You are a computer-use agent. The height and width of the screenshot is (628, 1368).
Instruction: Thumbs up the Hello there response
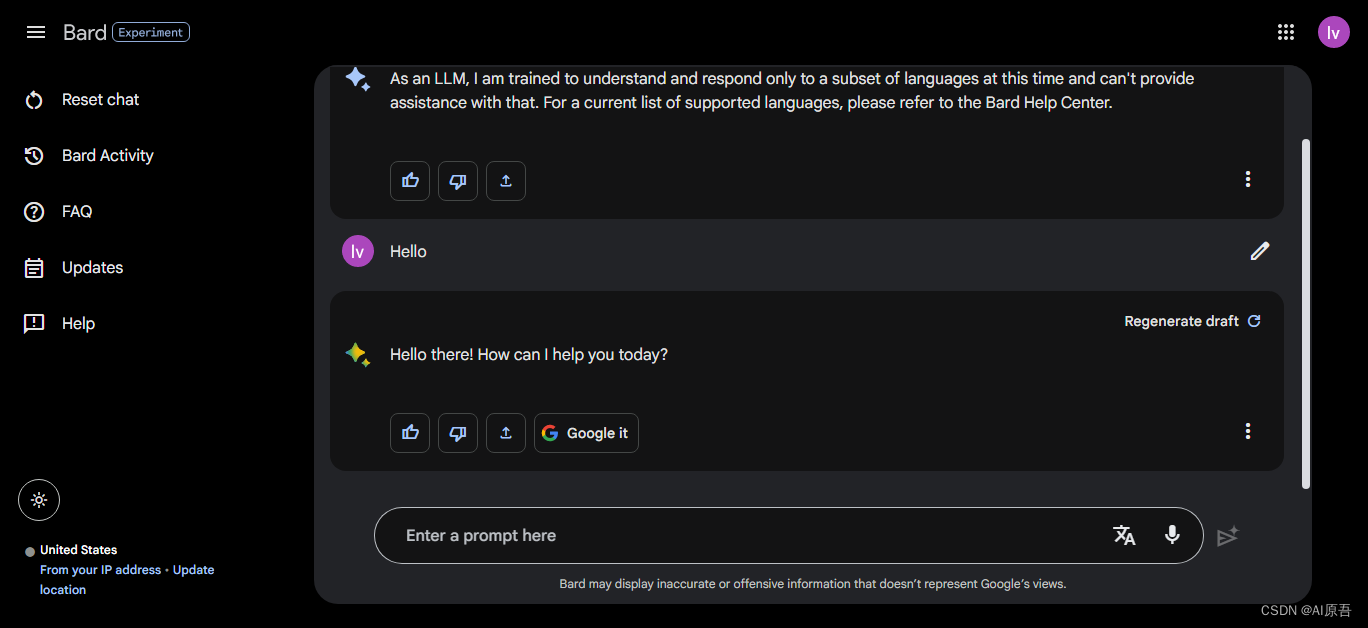410,433
